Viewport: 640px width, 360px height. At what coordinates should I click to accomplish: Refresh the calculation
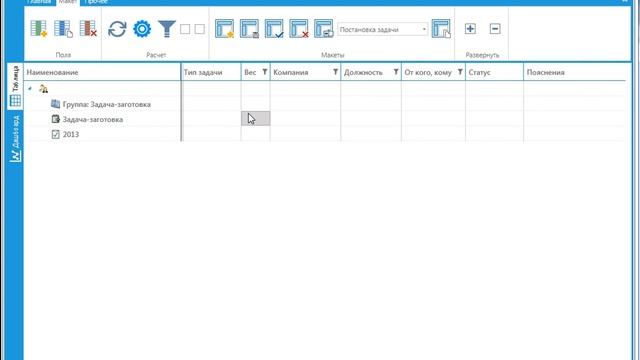click(117, 29)
